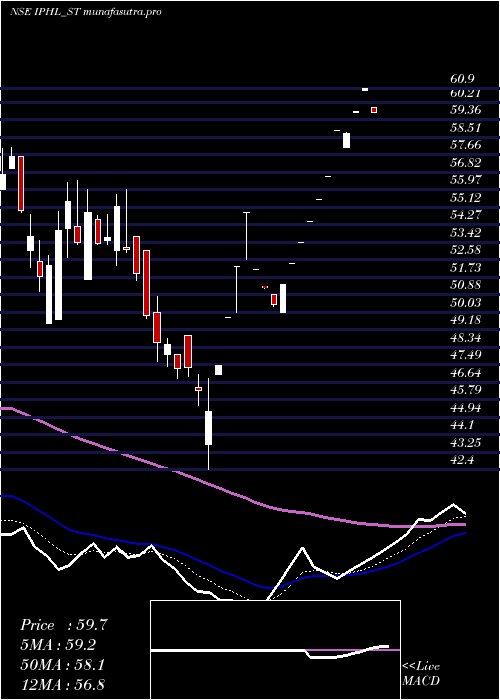The image size is (500, 700).
Task: Click the 60.9 price axis label
Action: coord(462,79)
